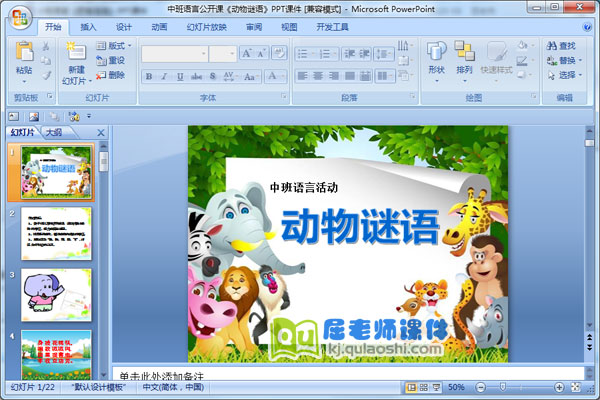Open Shapes (形状) gallery
Screen dimensions: 600x400
pyautogui.click(x=437, y=61)
